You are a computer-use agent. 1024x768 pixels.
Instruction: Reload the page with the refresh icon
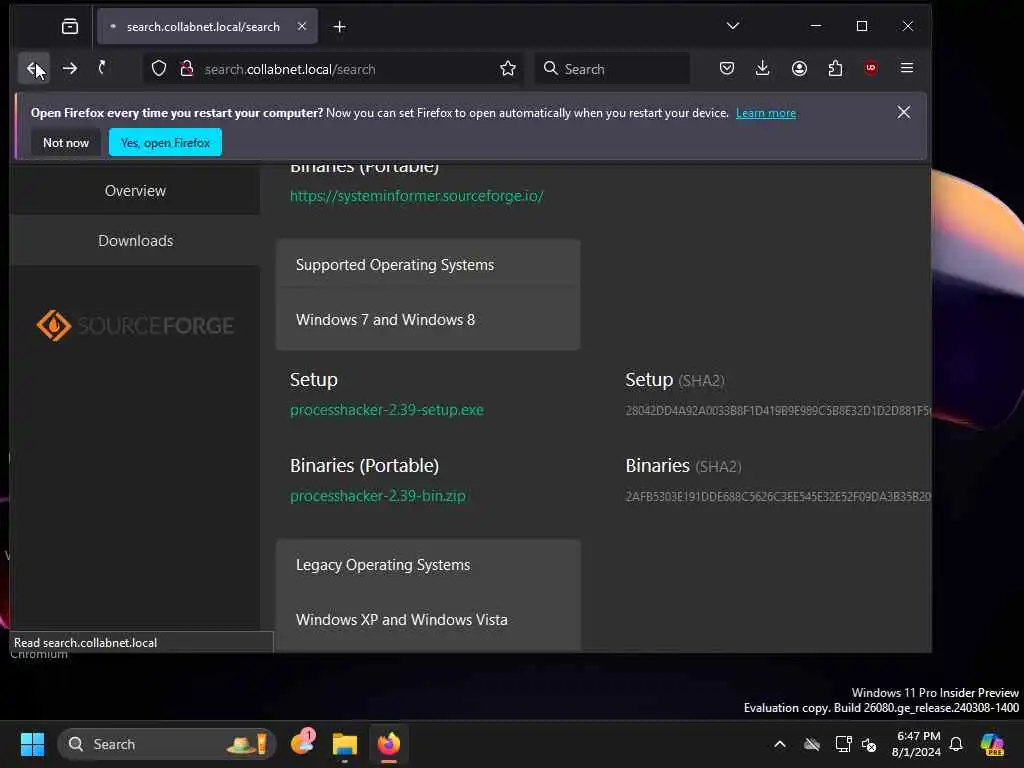(102, 68)
